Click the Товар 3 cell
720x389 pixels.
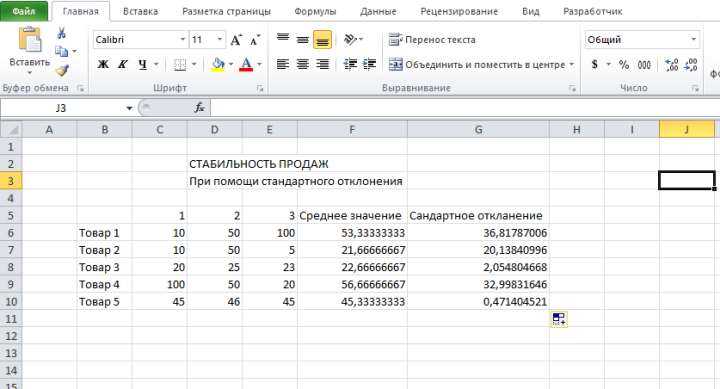coord(105,267)
